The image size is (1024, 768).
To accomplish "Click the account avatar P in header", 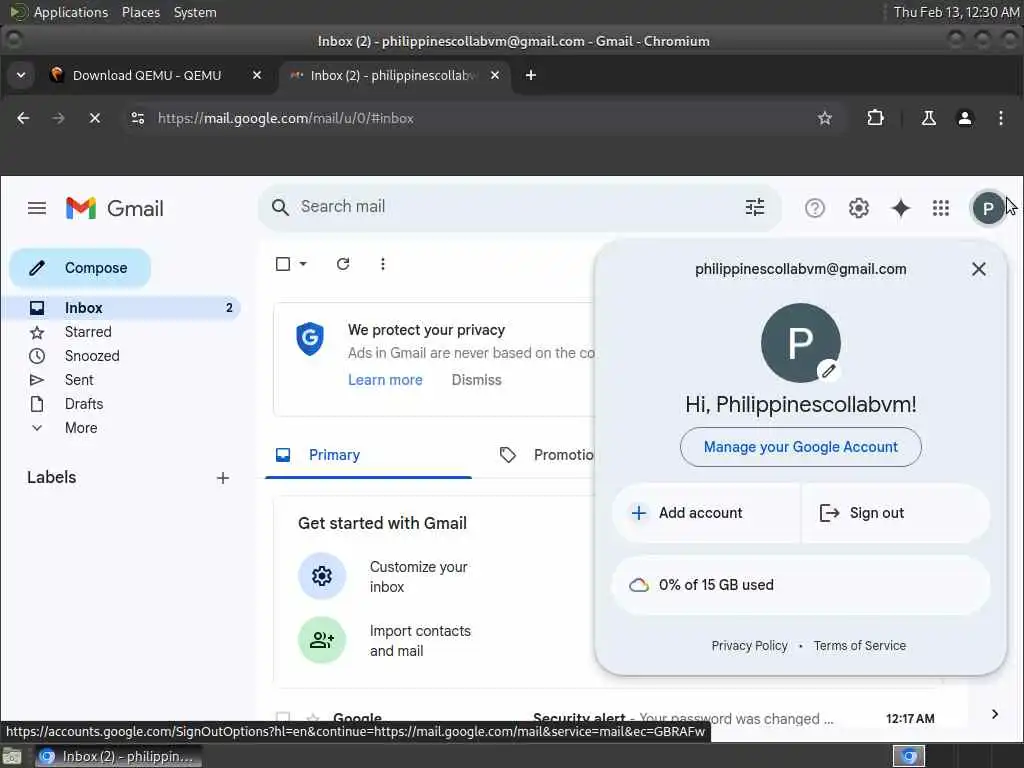I will [988, 208].
